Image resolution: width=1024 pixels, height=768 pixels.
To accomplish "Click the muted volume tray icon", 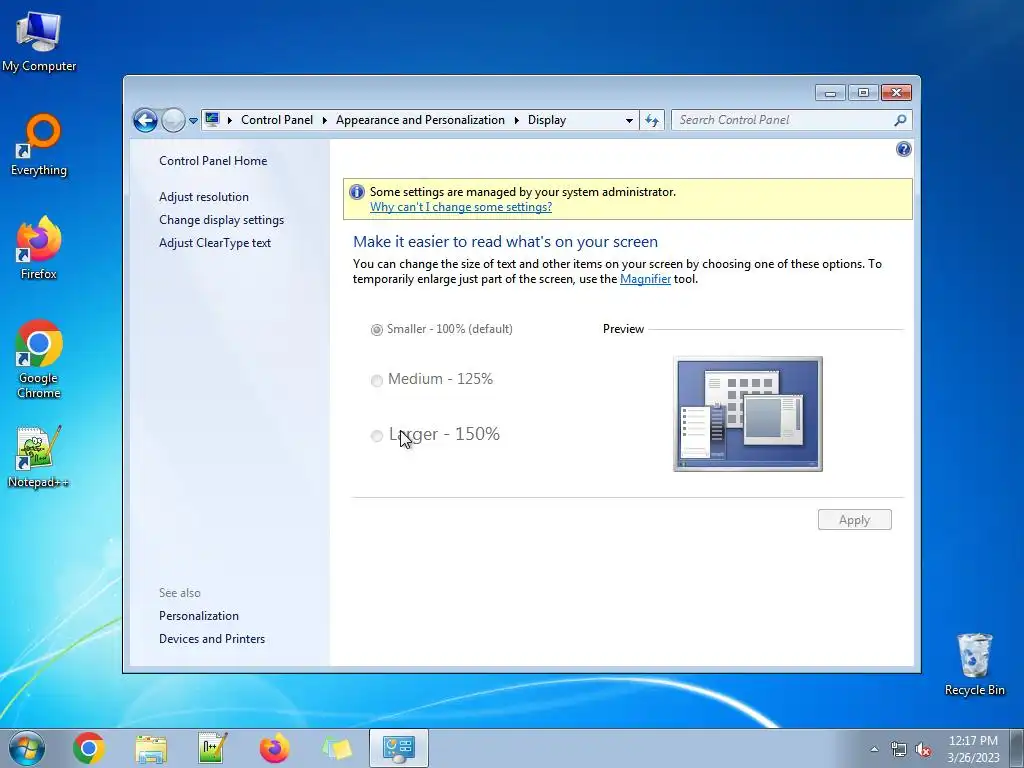I will click(923, 749).
